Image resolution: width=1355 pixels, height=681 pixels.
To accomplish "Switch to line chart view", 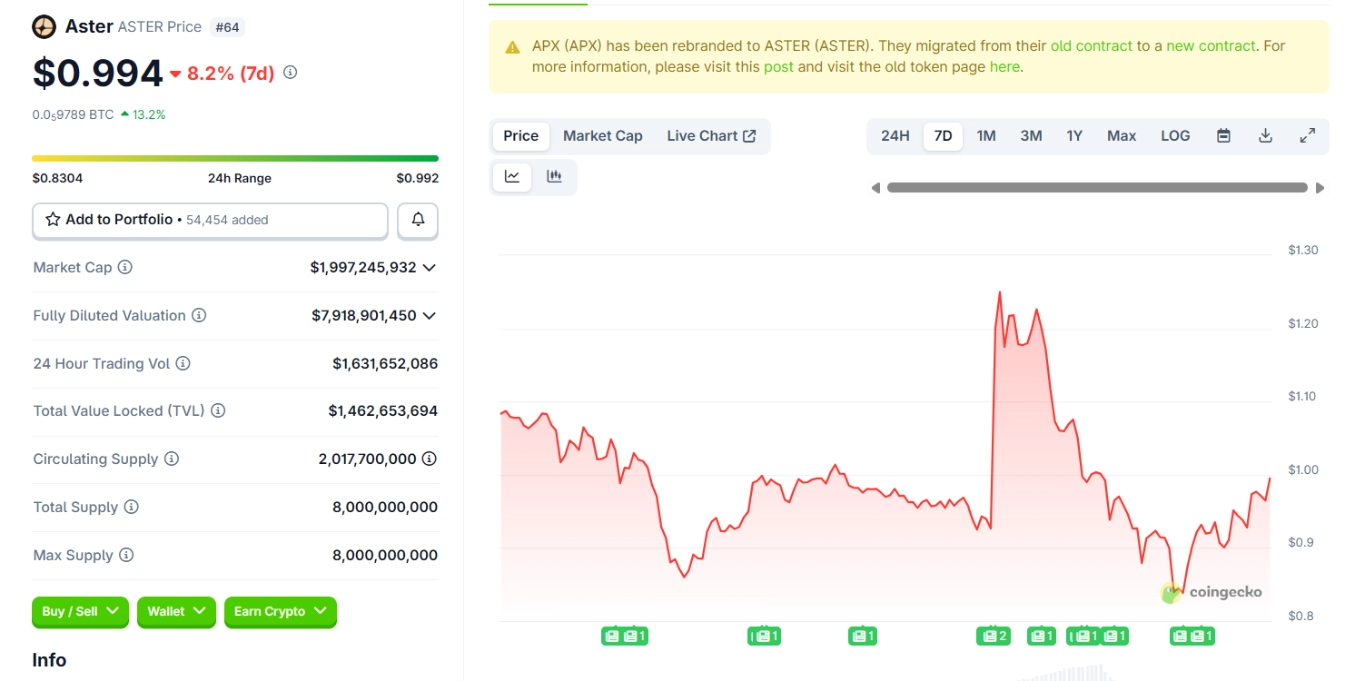I will pos(512,177).
